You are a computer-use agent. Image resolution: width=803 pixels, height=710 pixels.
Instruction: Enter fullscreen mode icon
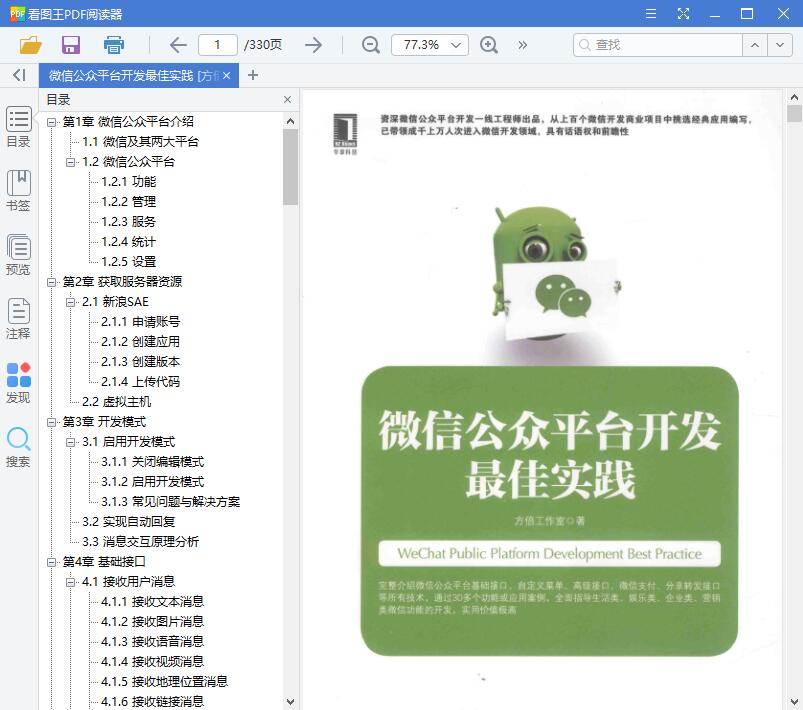(683, 13)
